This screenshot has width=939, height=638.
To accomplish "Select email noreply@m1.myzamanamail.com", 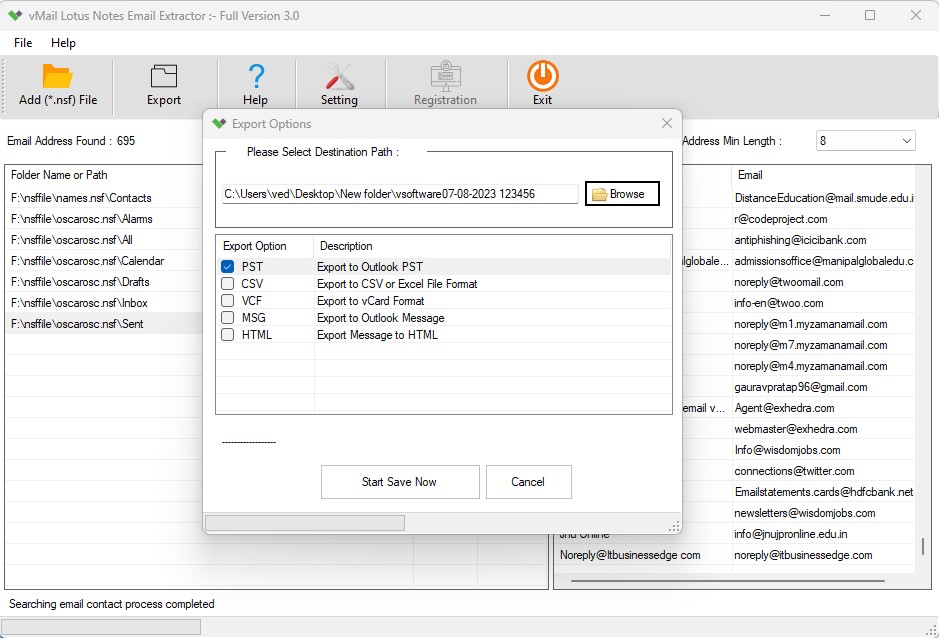I will (811, 323).
